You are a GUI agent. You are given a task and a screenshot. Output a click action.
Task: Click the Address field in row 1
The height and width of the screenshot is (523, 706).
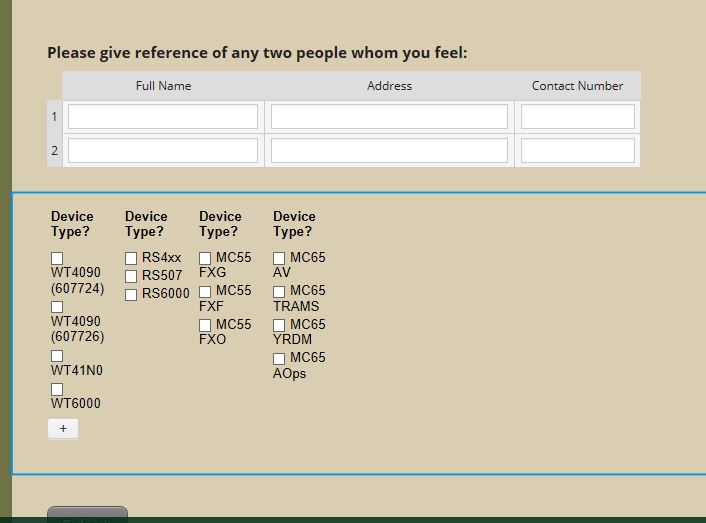pos(389,117)
